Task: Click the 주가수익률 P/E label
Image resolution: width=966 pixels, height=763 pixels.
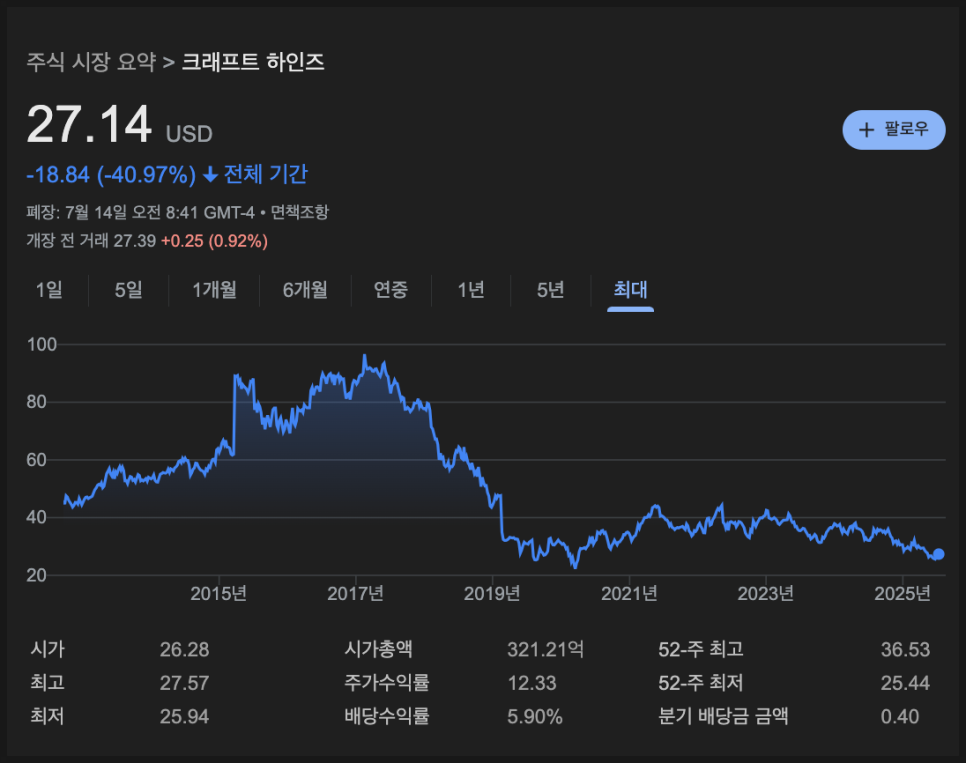Action: pyautogui.click(x=387, y=682)
